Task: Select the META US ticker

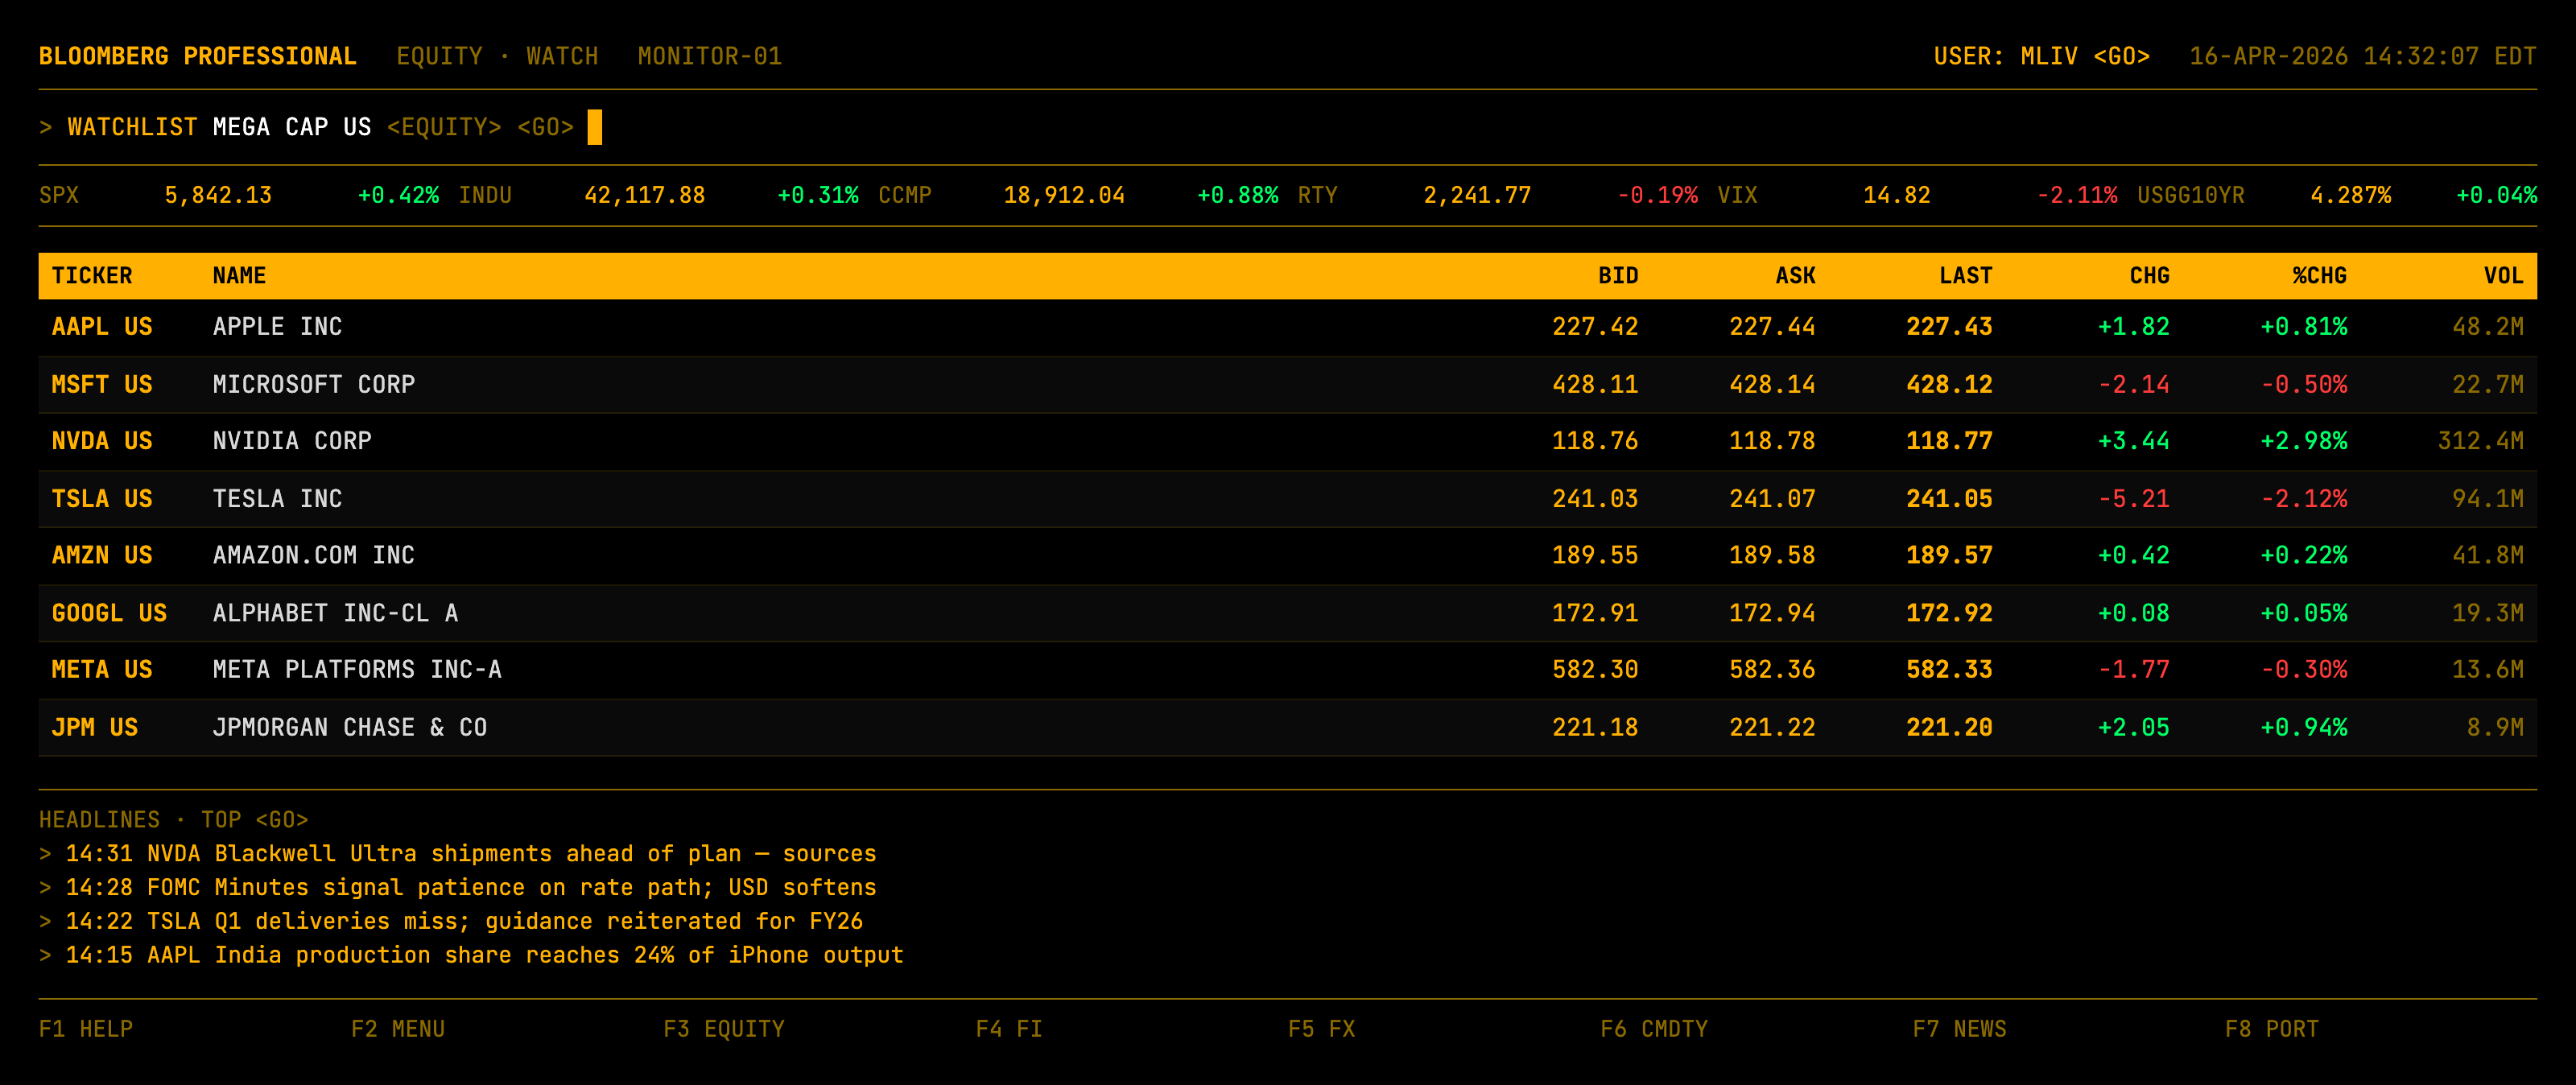Action: click(x=102, y=669)
